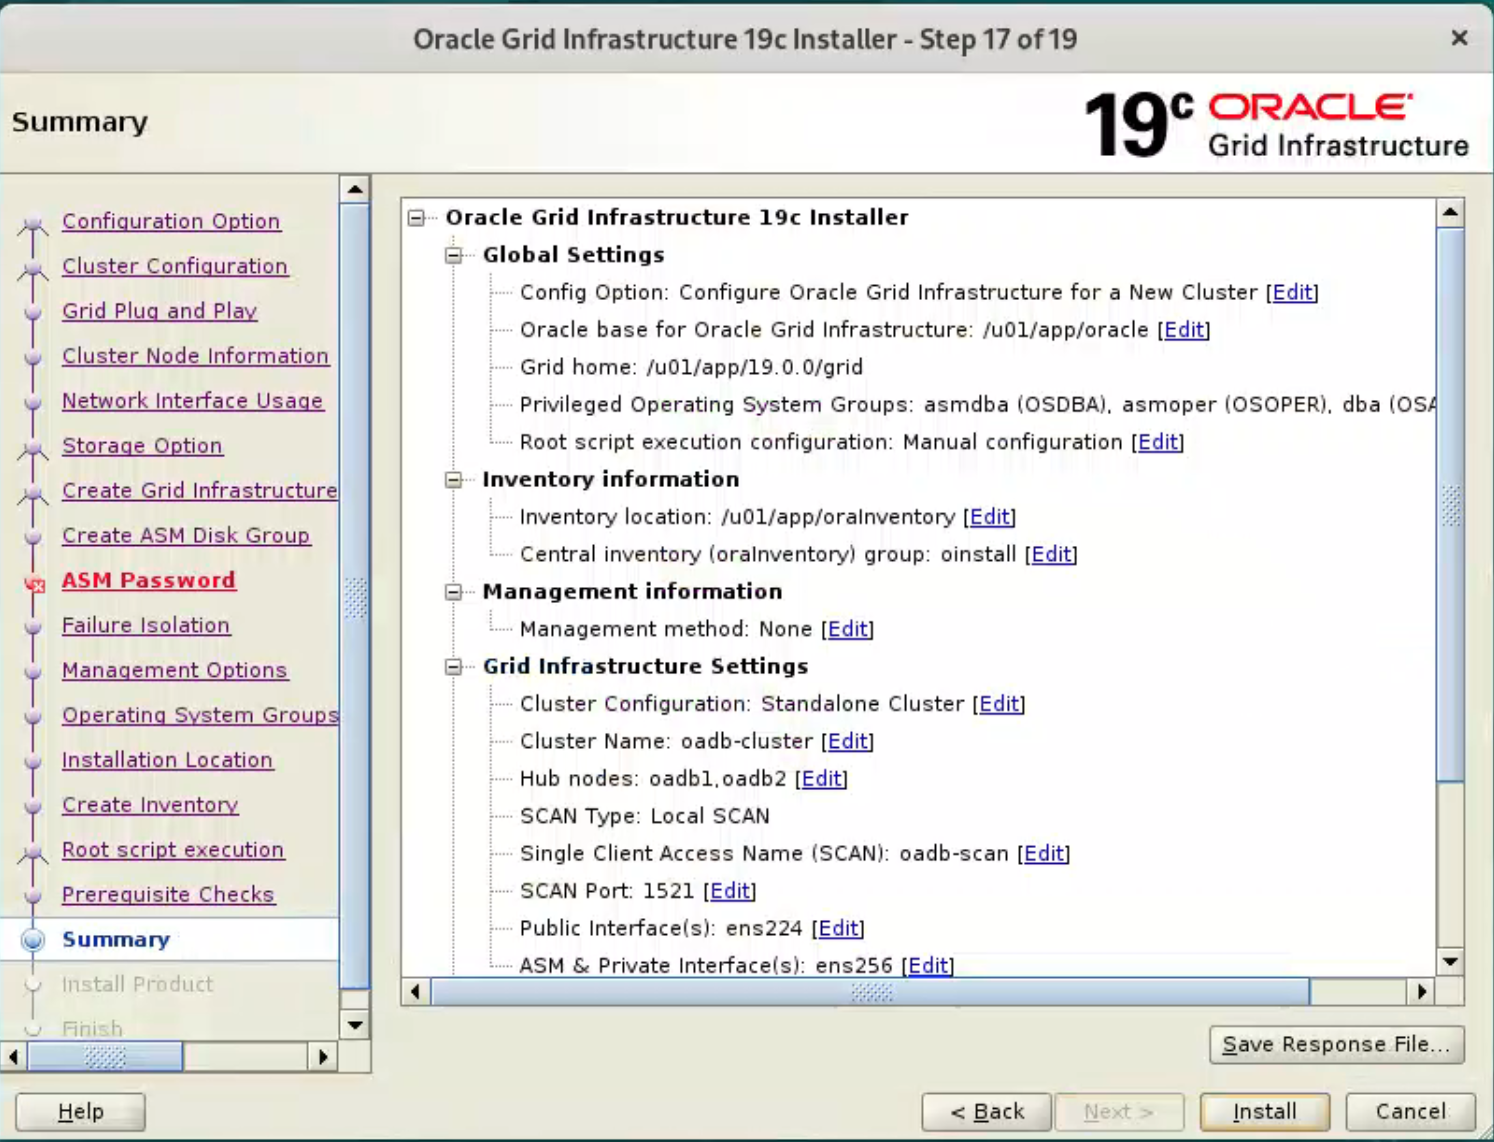Viewport: 1494px width, 1142px height.
Task: Collapse the Global Settings section
Action: coord(454,255)
